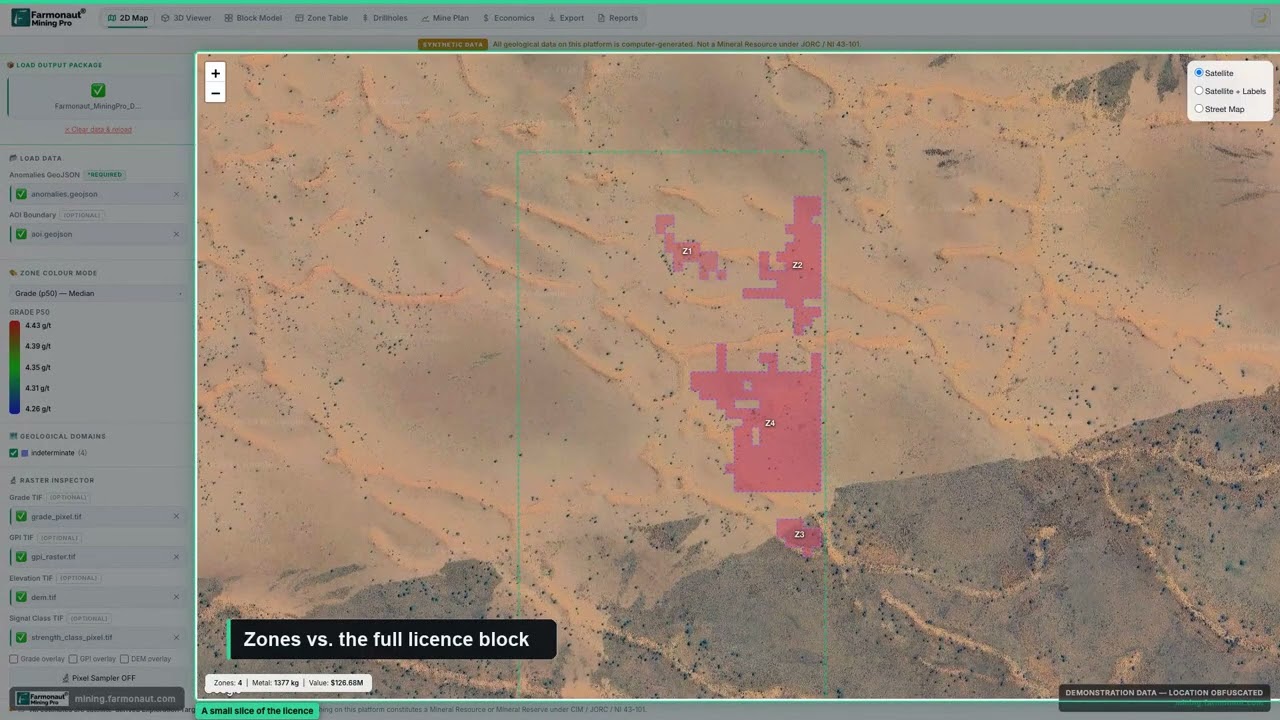This screenshot has height=720, width=1280.
Task: Enable the Grade overlay checkbox
Action: pos(14,659)
